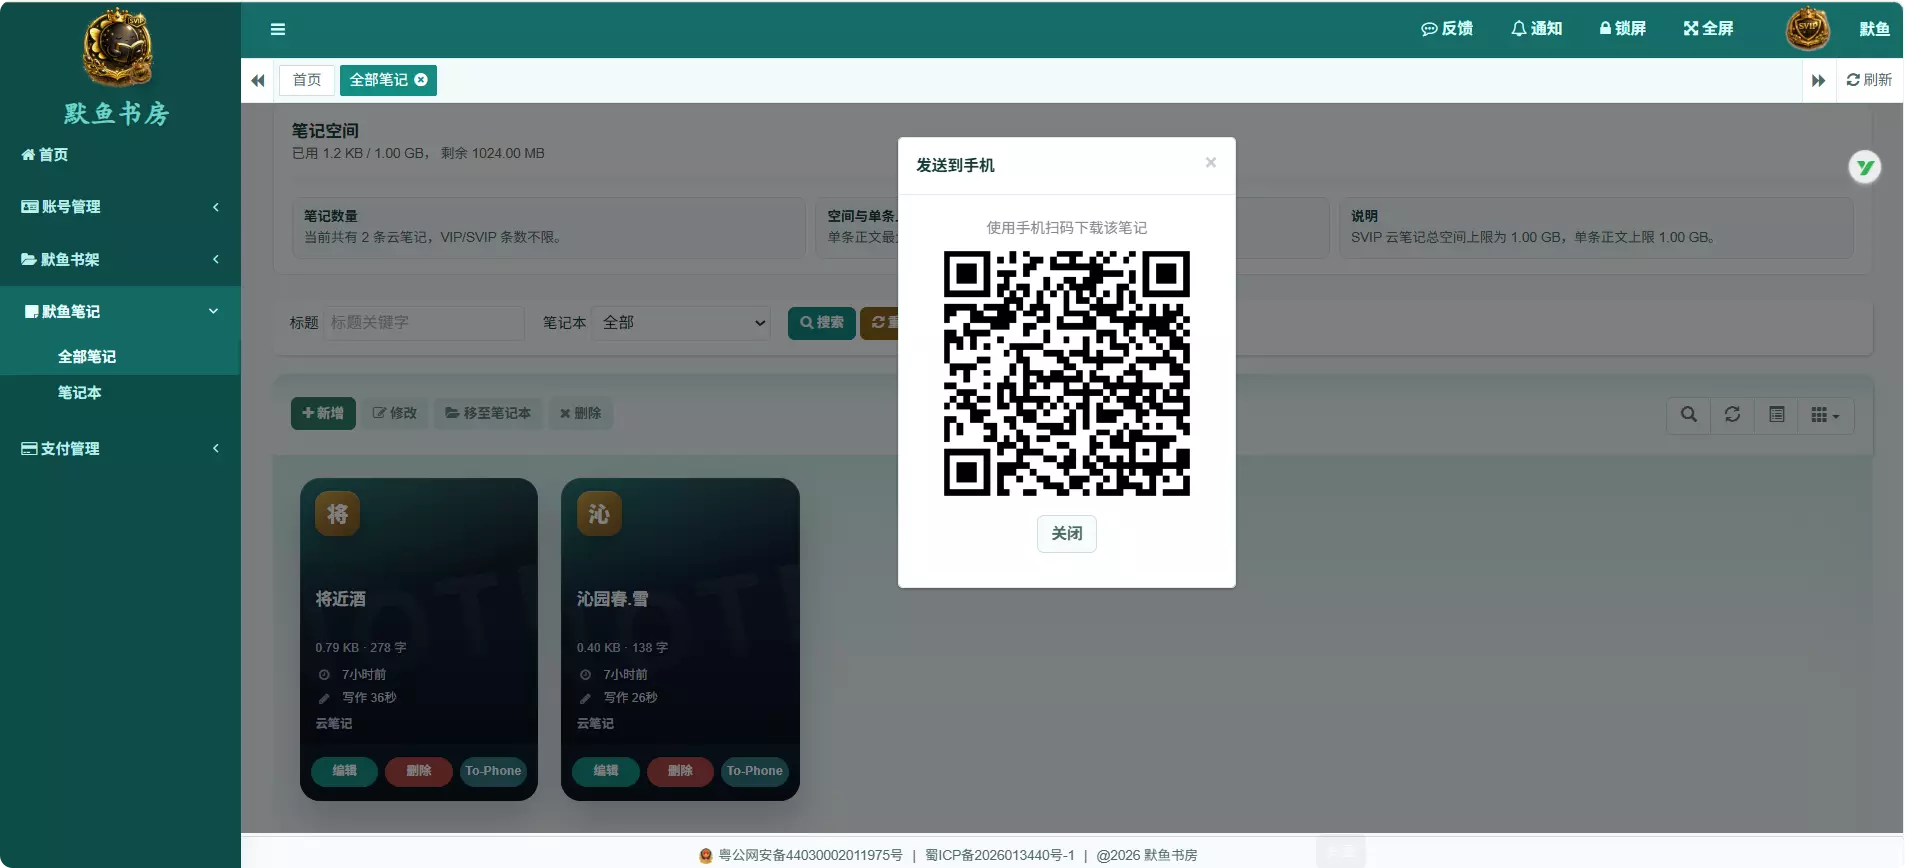This screenshot has height=868, width=1908.
Task: Click the 修改 edit toolbar button
Action: tap(395, 413)
